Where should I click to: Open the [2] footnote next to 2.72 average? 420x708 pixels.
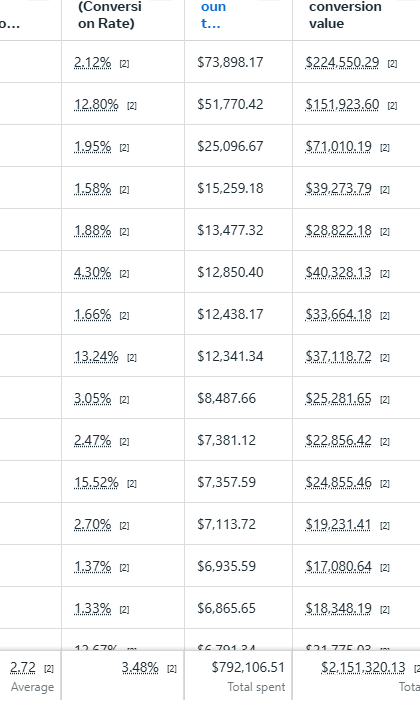click(49, 669)
